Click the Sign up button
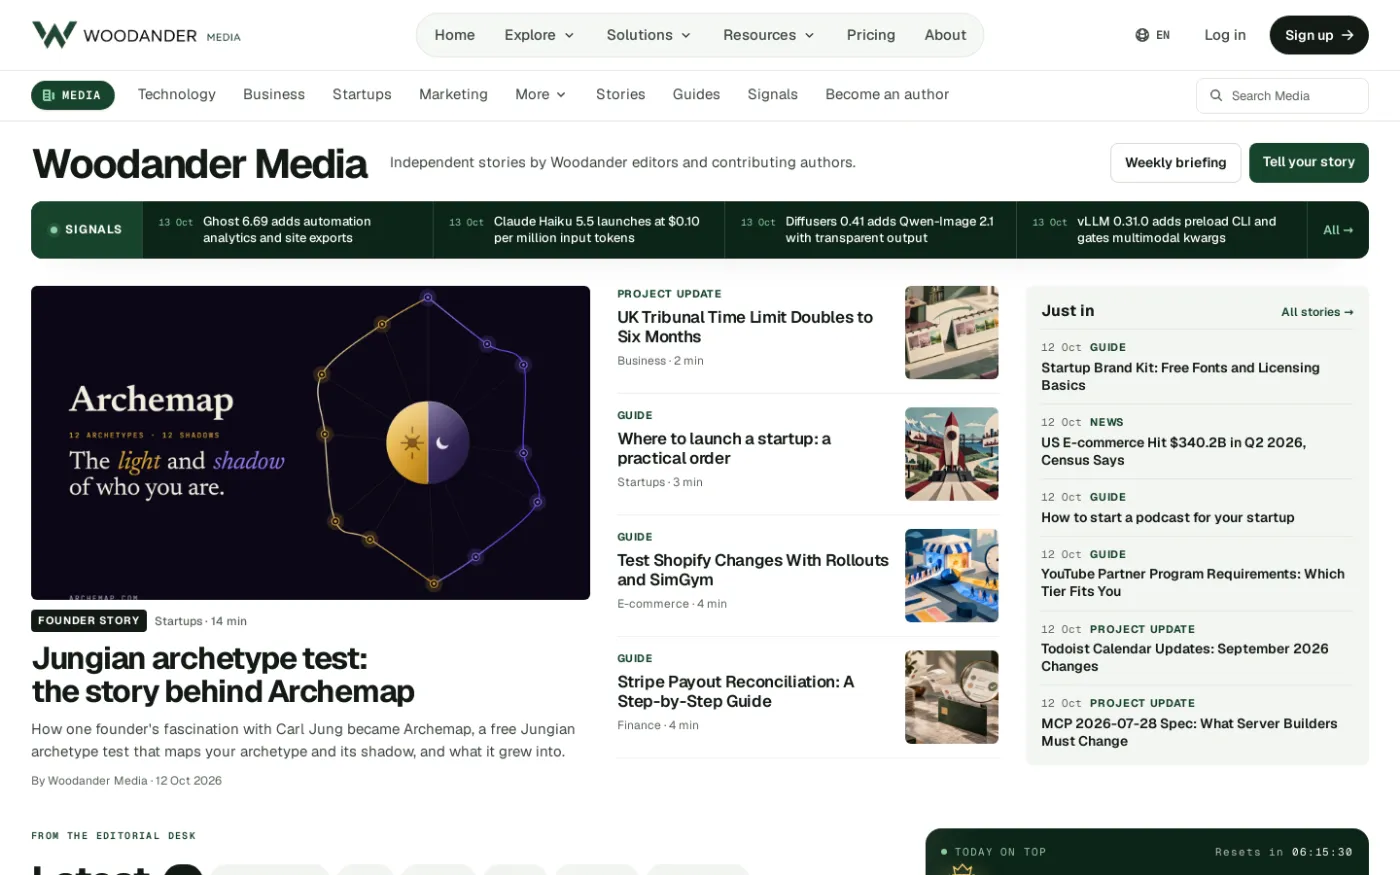 coord(1319,35)
